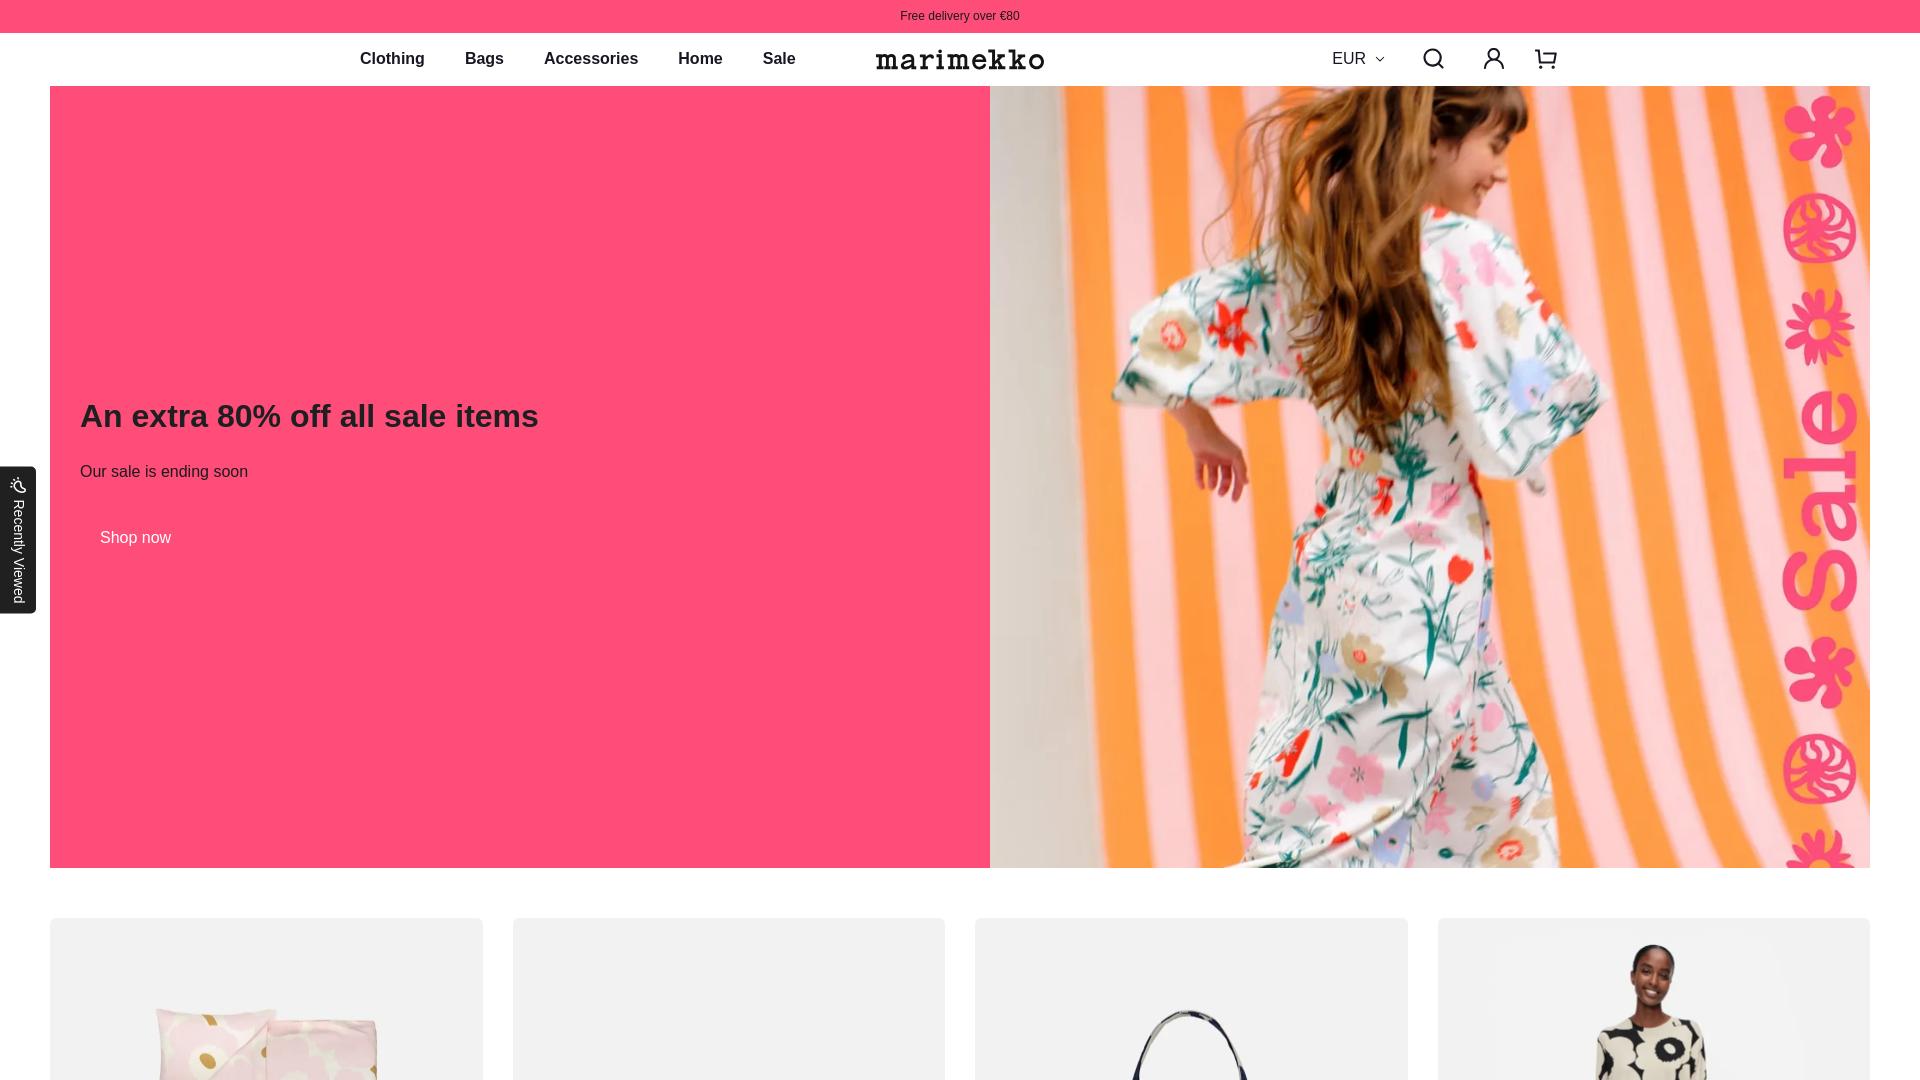Open the shopping cart icon
1920x1080 pixels.
click(x=1546, y=59)
